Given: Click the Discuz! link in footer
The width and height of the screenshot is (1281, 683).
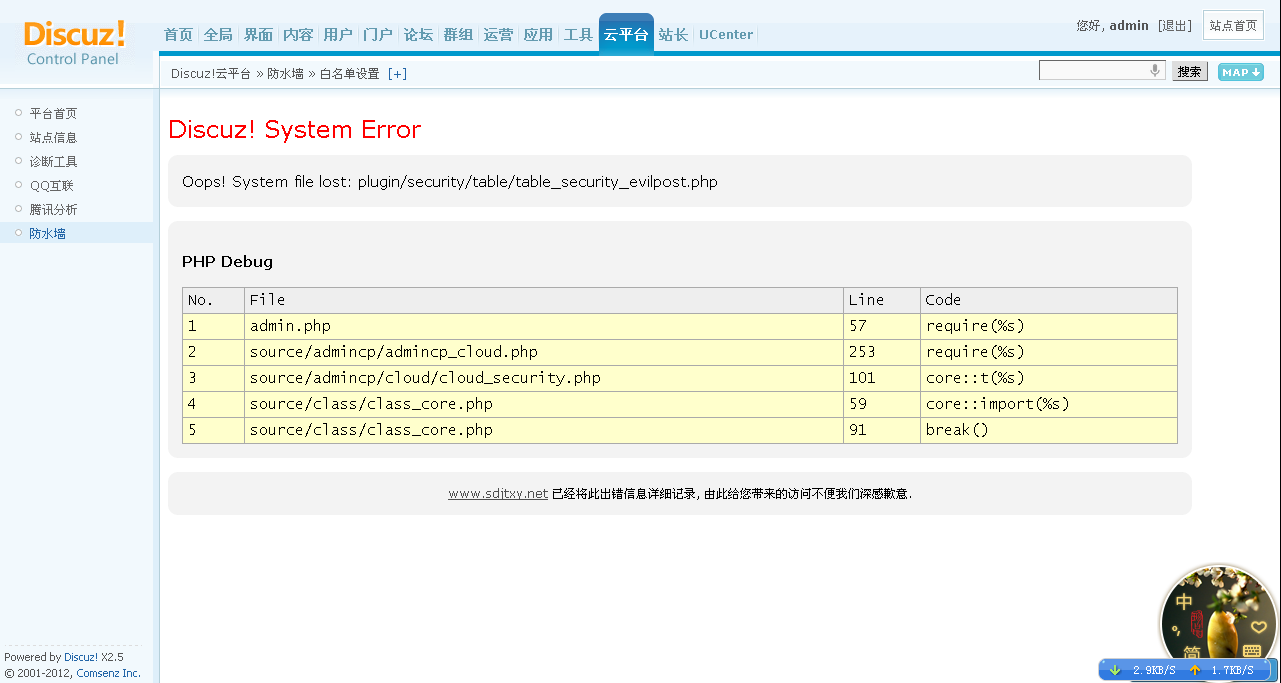Looking at the screenshot, I should [81, 657].
